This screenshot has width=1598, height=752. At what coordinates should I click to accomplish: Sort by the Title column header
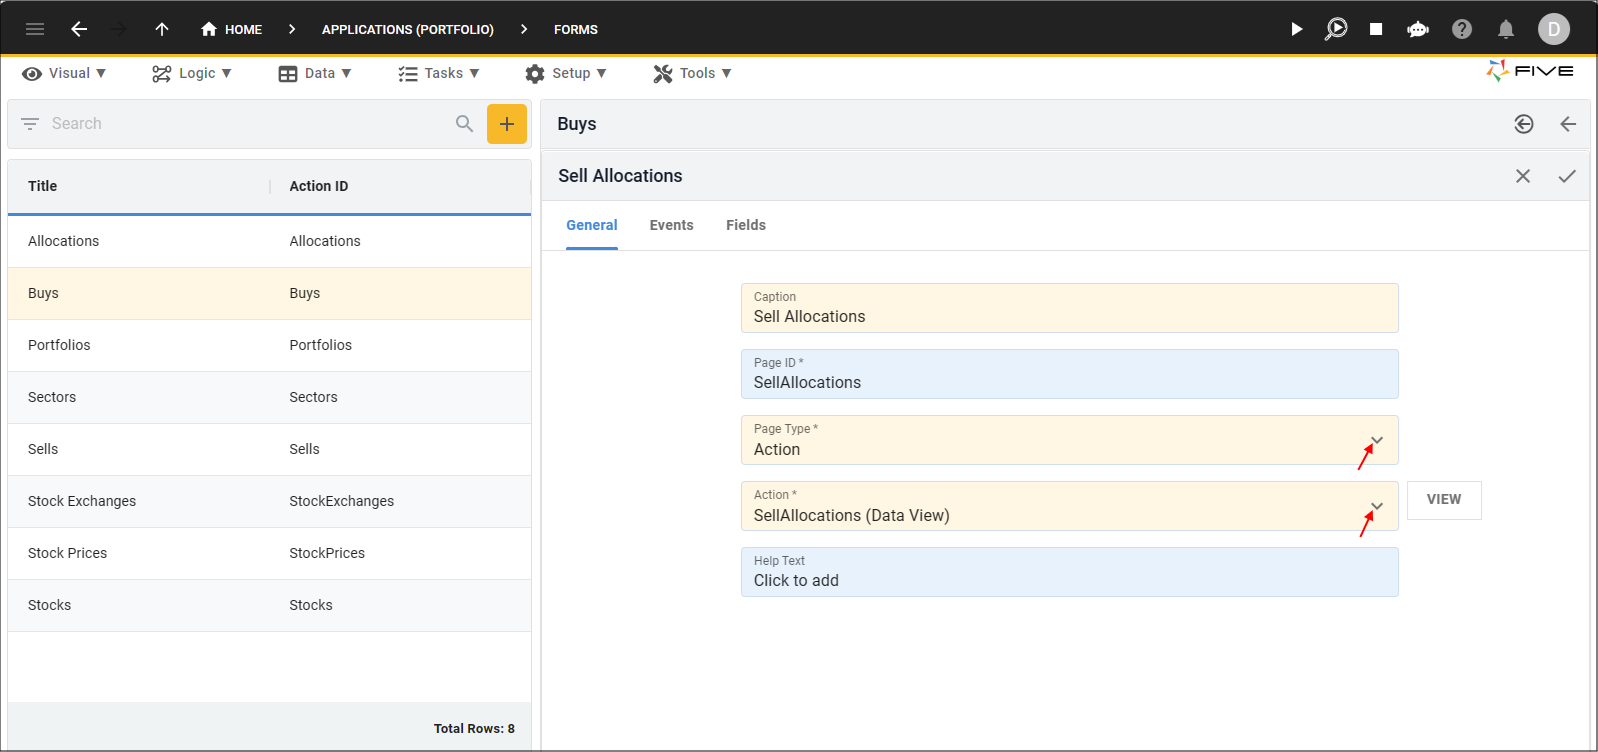click(42, 186)
